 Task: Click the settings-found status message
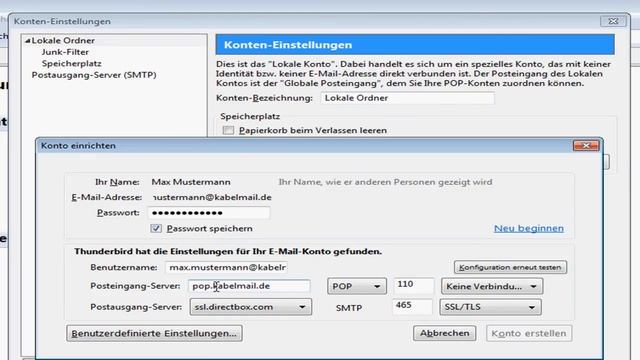(x=228, y=251)
